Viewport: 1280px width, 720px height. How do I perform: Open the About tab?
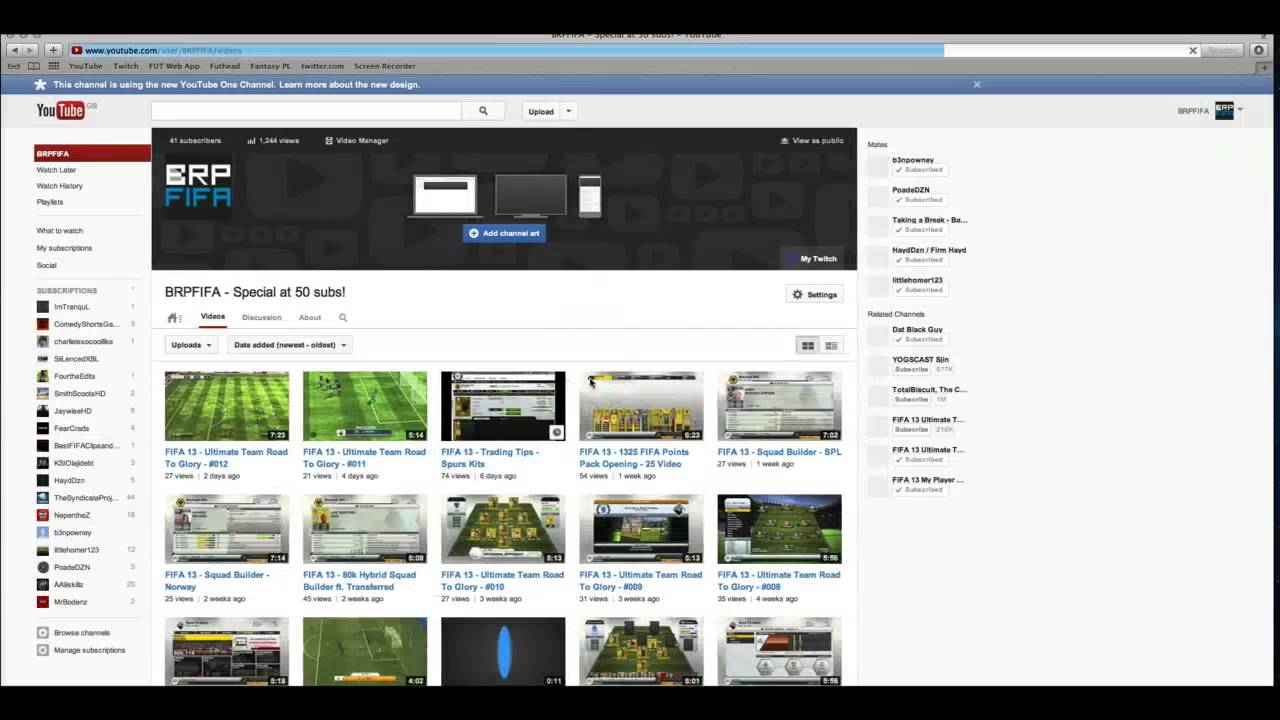click(310, 318)
